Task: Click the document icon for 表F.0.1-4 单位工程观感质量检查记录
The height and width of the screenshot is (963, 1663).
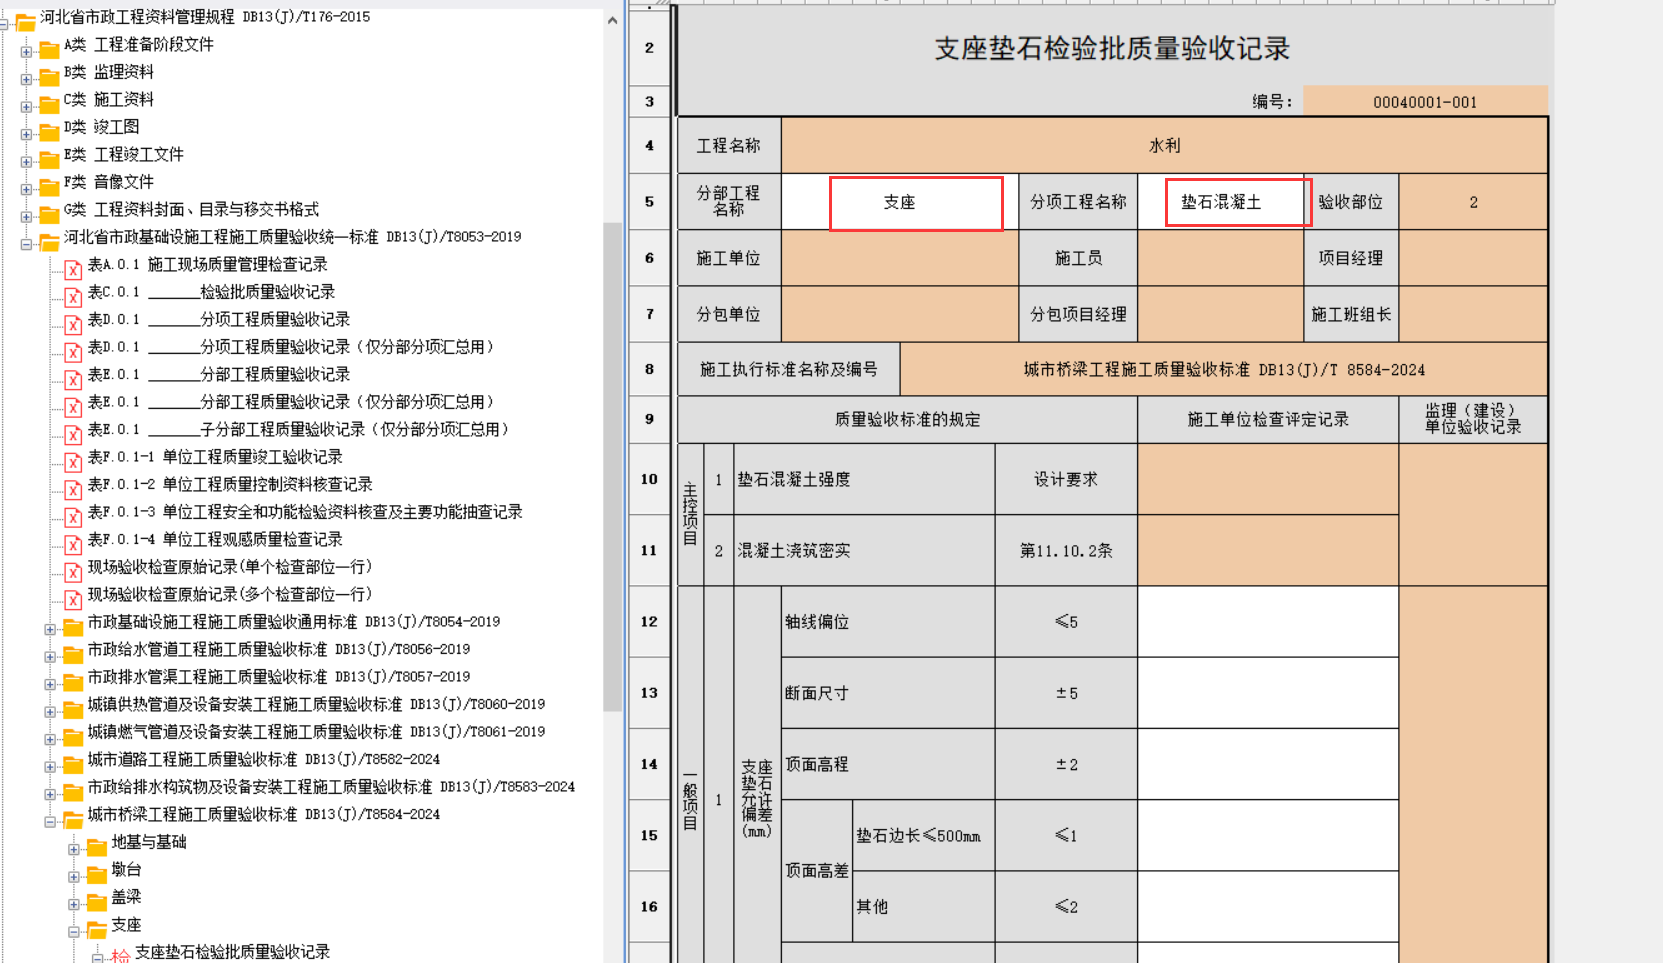Action: coord(73,543)
